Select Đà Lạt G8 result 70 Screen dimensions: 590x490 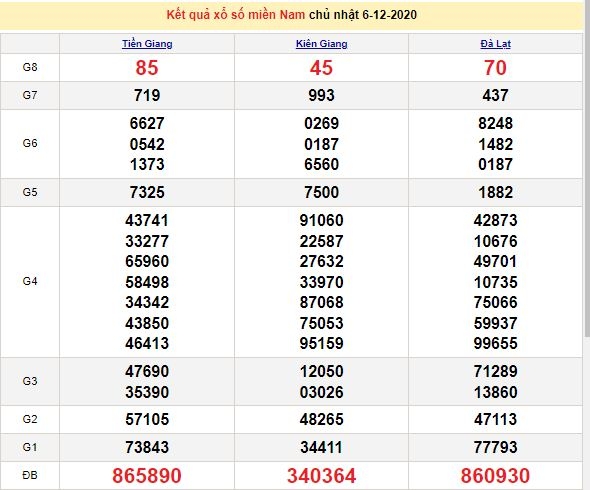[x=495, y=68]
